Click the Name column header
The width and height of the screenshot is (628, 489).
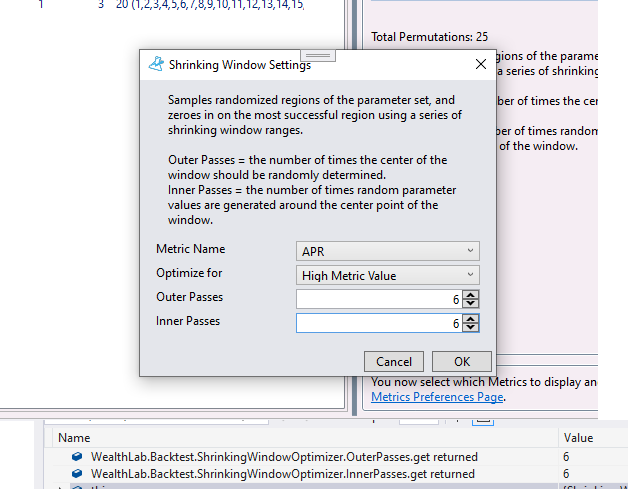click(x=74, y=437)
